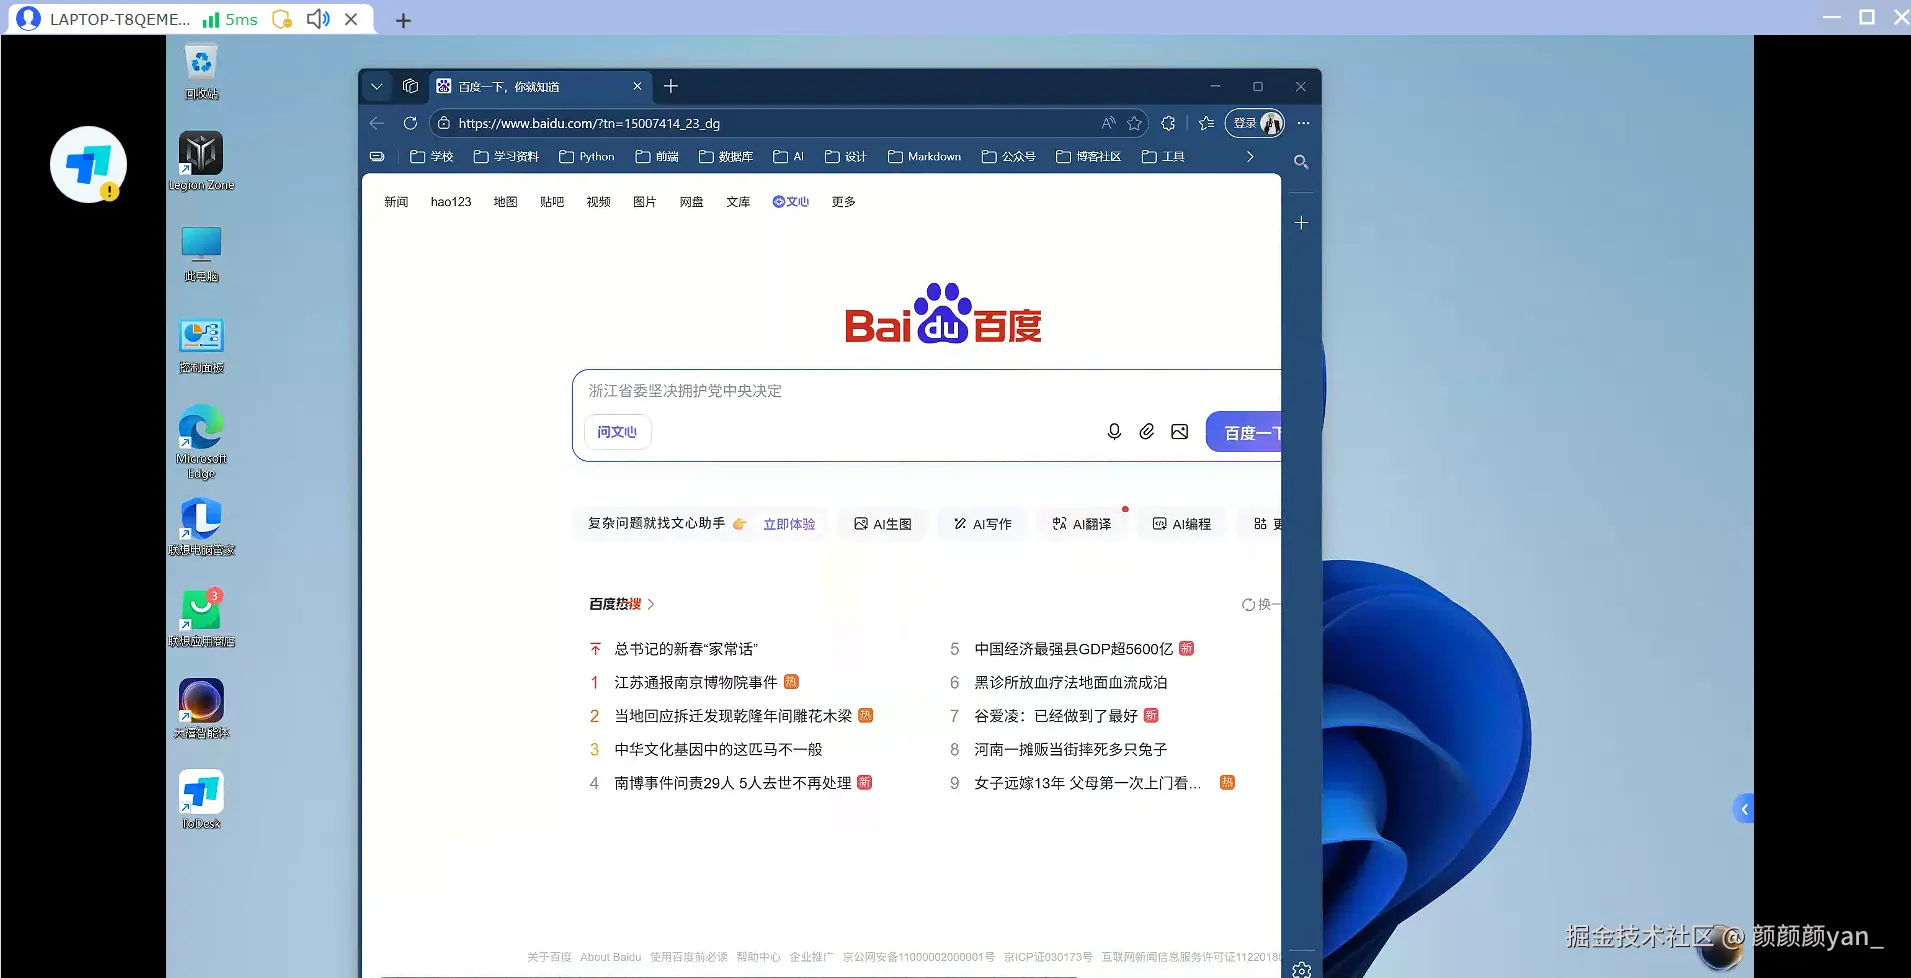Select the Control Panel desktop icon
This screenshot has height=978, width=1911.
[x=201, y=346]
